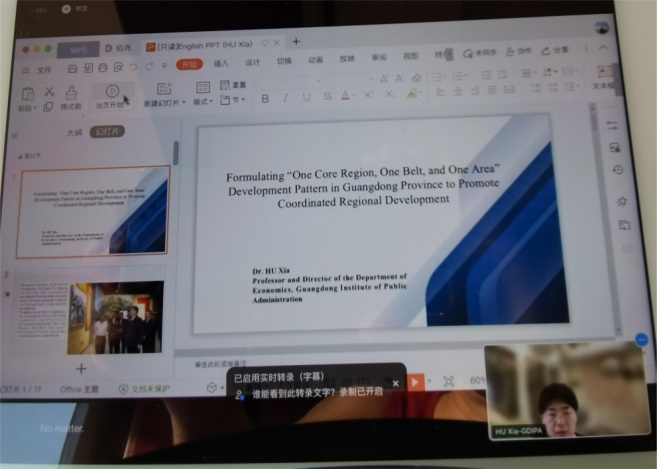Toggle Italic formatting (I)
The width and height of the screenshot is (657, 469).
tap(285, 98)
